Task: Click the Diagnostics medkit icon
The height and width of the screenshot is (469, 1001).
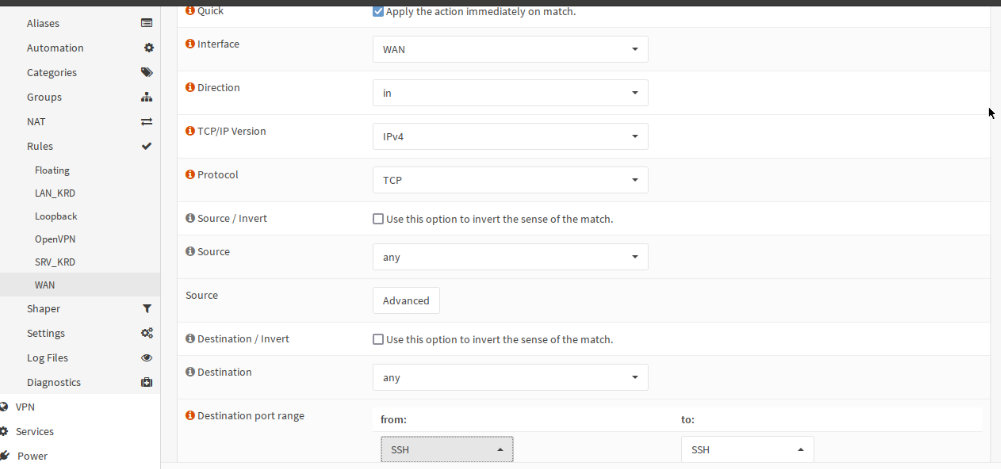Action: [x=147, y=382]
